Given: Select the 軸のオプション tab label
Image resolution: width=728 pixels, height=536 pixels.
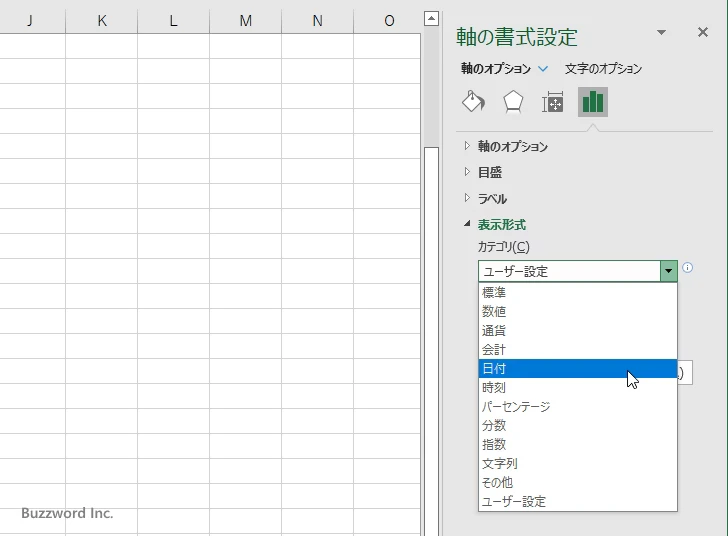Looking at the screenshot, I should coord(495,69).
